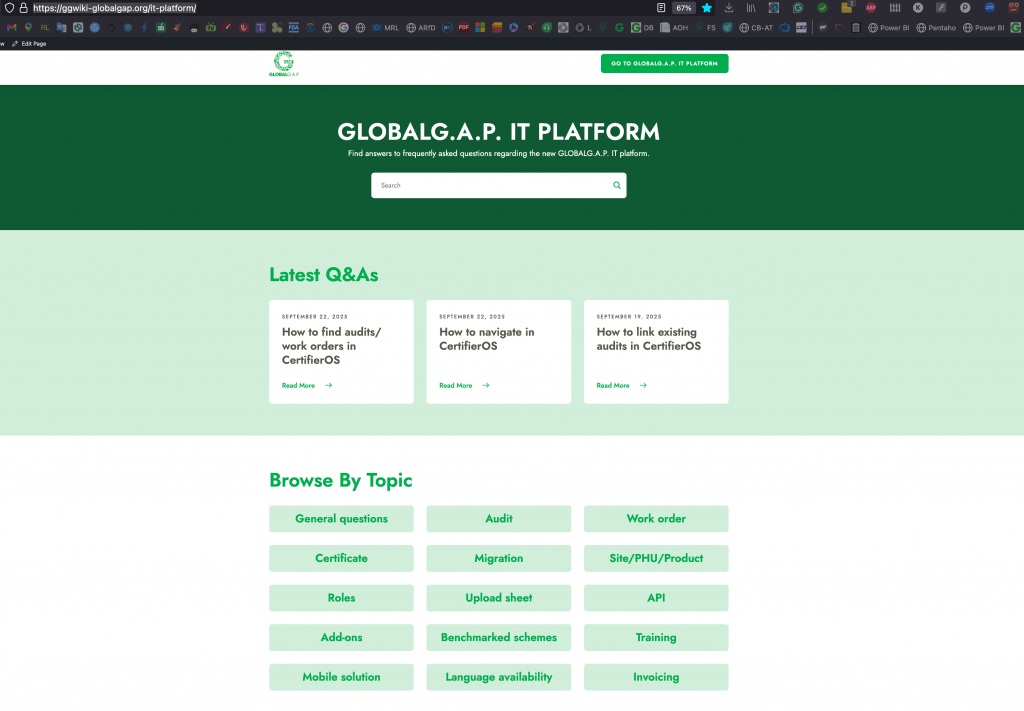
Task: Open the Gmail bookmark icon
Action: tap(12, 28)
